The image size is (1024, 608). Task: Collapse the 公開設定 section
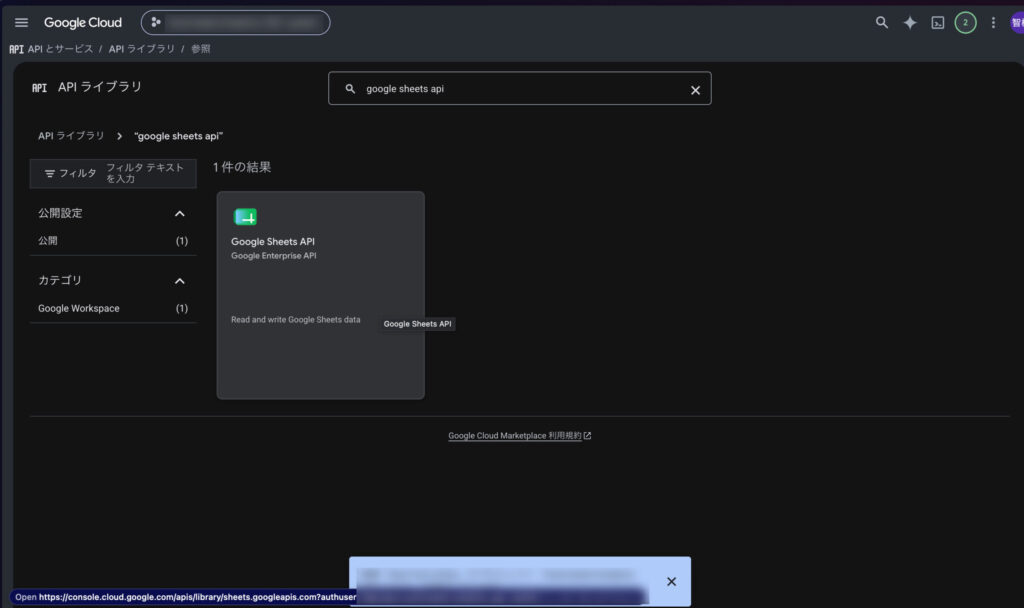pyautogui.click(x=180, y=214)
